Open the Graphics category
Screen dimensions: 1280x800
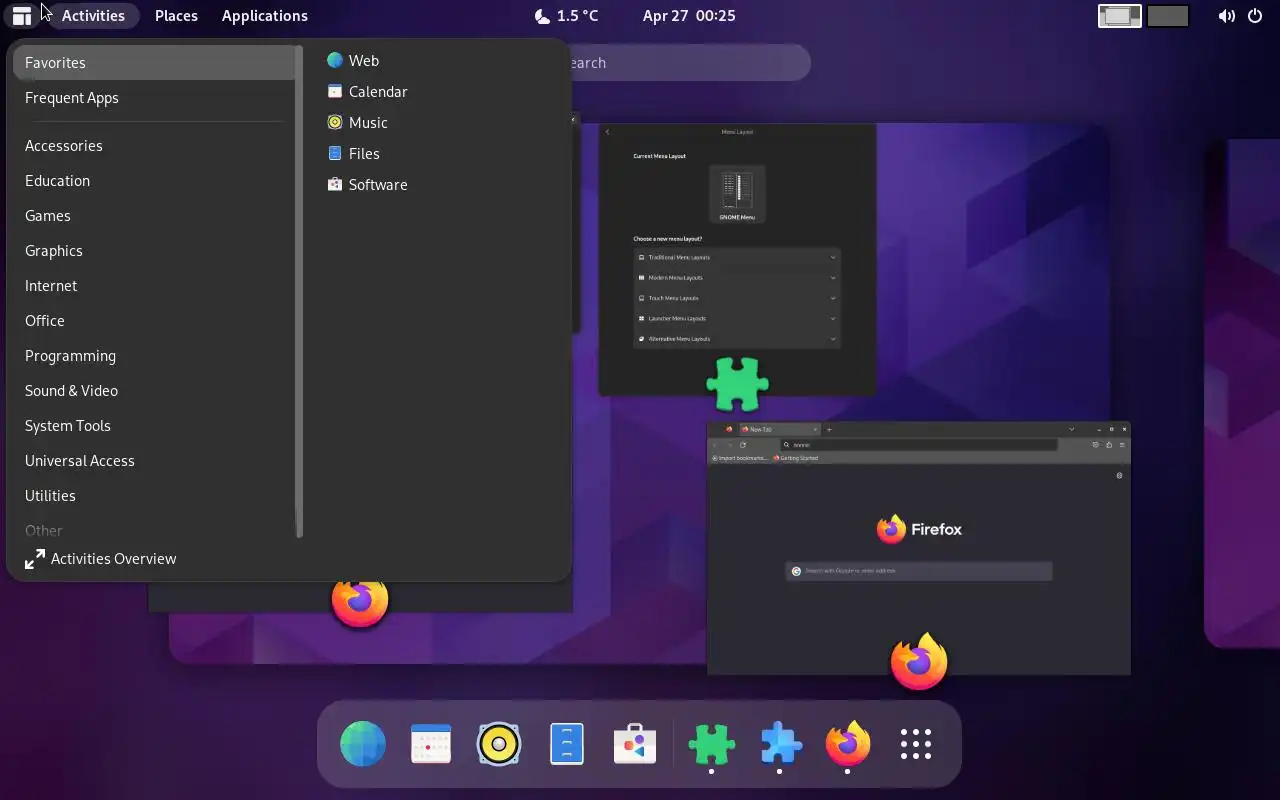pyautogui.click(x=154, y=250)
